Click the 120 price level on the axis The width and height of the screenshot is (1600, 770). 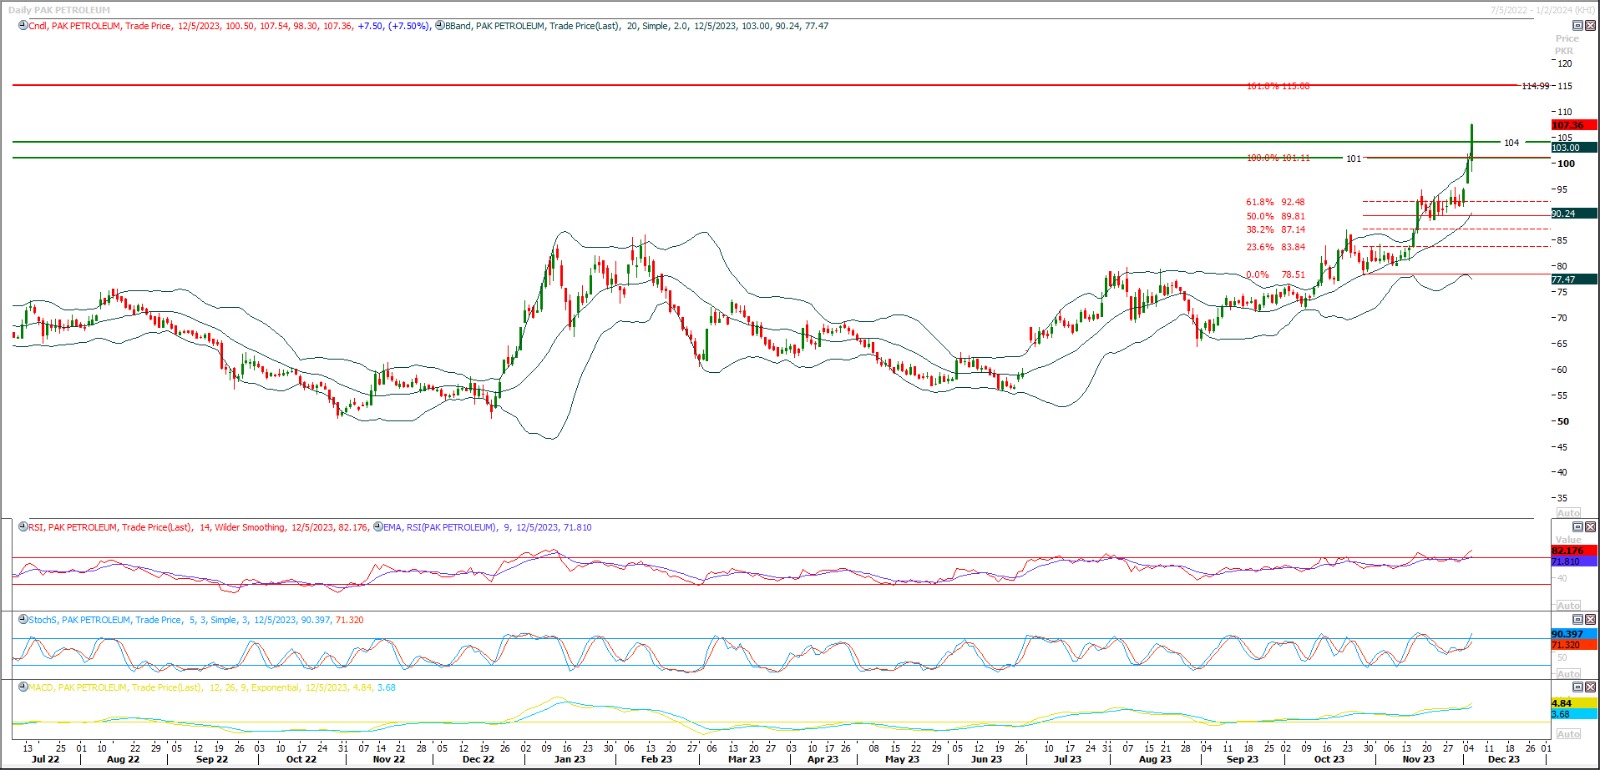click(x=1565, y=64)
